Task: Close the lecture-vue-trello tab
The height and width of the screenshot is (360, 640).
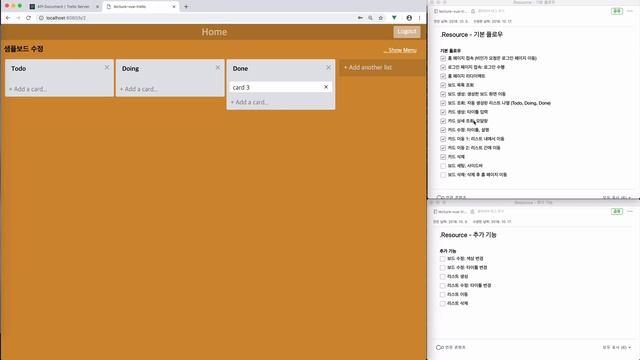Action: [174, 7]
